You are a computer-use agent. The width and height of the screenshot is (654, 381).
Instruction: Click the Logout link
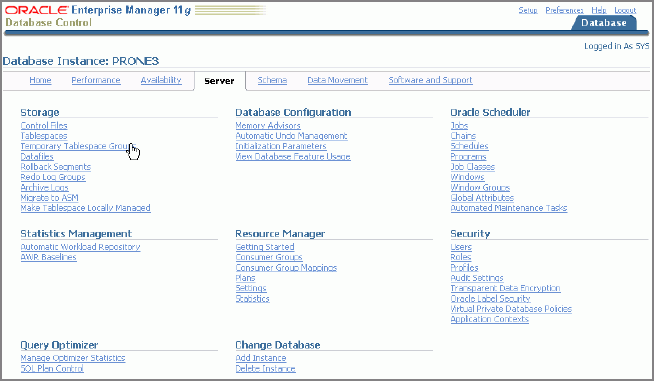click(625, 10)
